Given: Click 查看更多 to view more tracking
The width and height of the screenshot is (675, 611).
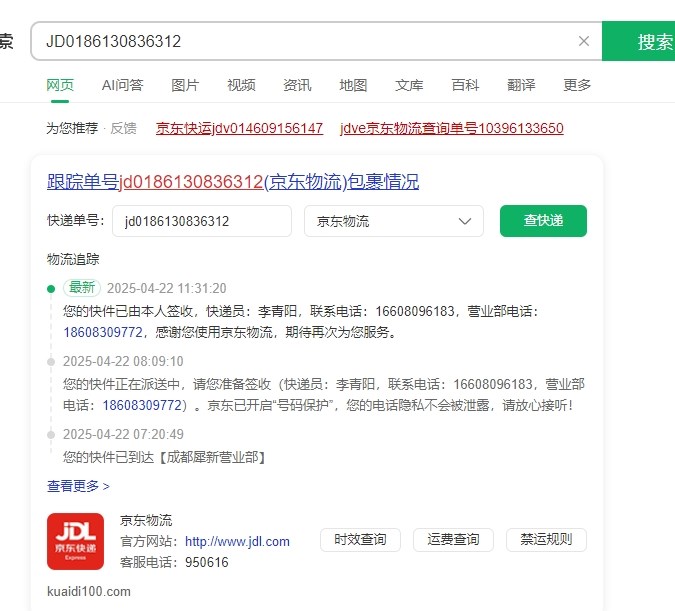Looking at the screenshot, I should tap(78, 486).
